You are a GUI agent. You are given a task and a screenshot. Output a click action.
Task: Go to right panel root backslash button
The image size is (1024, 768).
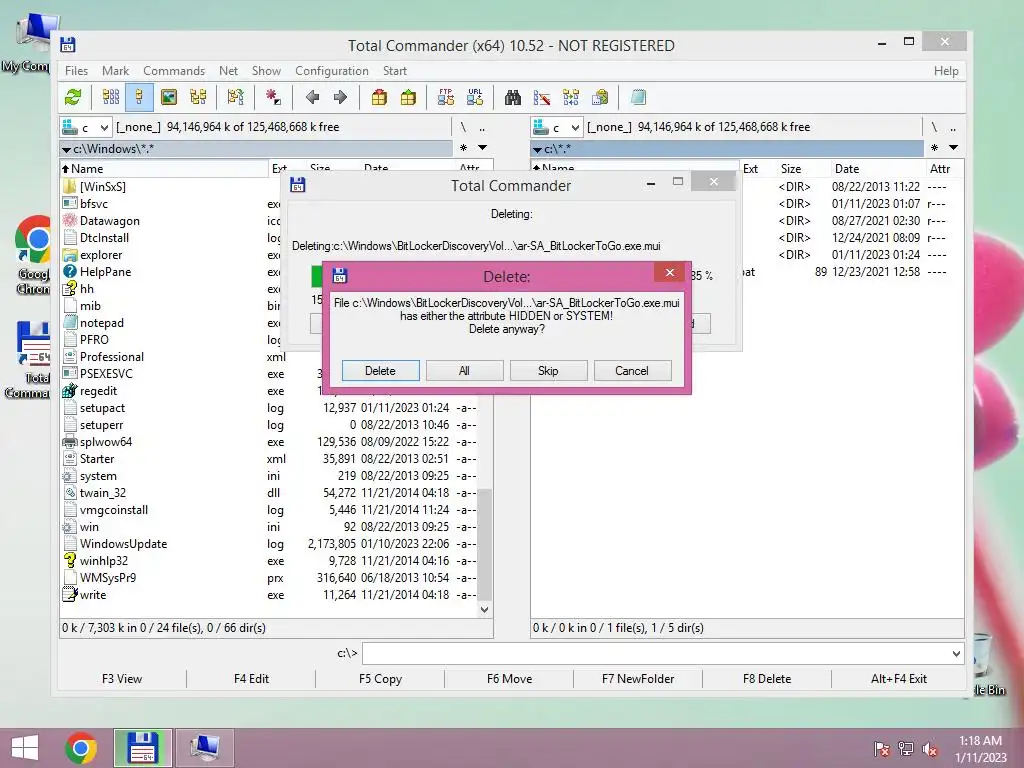tap(934, 127)
